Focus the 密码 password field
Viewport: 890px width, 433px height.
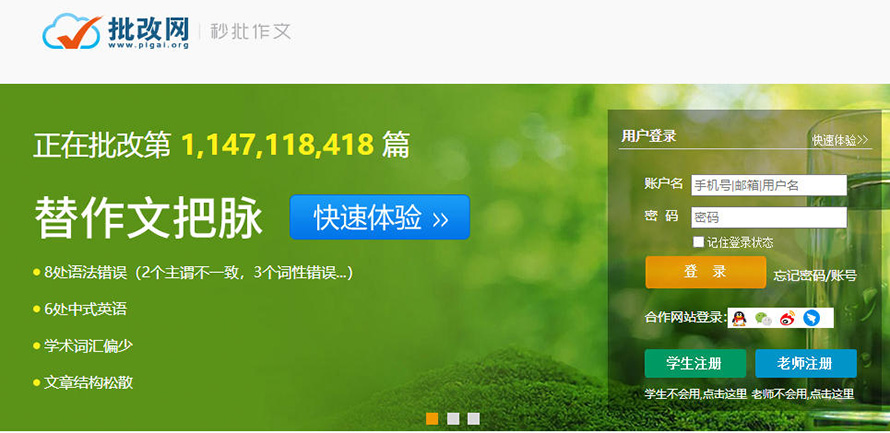click(769, 217)
